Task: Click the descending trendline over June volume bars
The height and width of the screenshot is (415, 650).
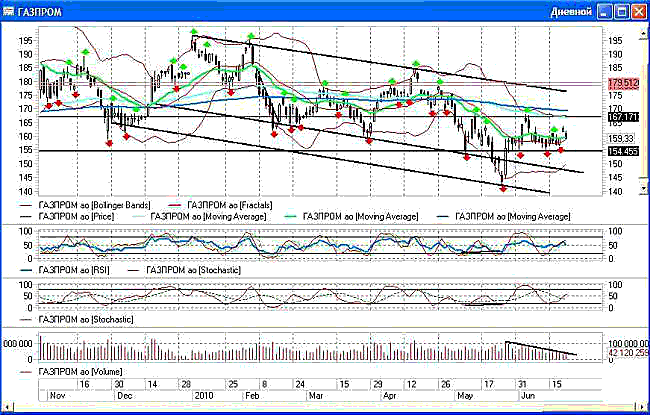Action: point(541,348)
